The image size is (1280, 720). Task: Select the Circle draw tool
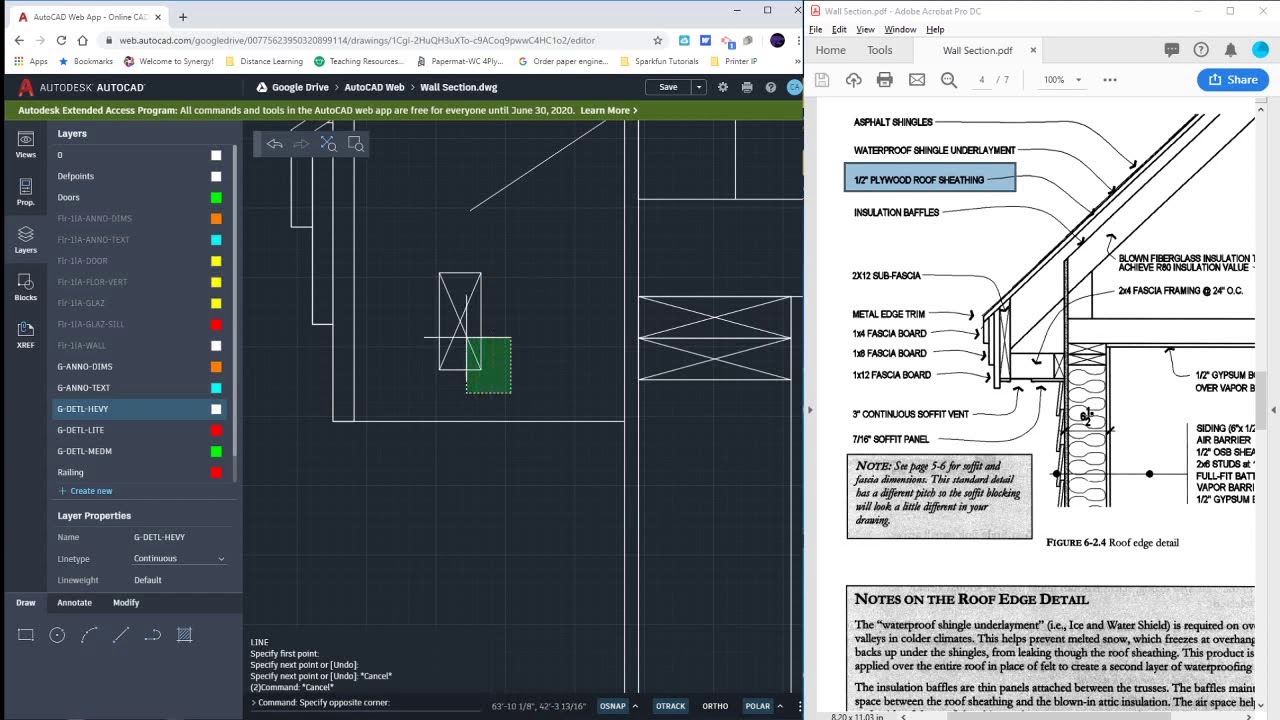(x=57, y=635)
